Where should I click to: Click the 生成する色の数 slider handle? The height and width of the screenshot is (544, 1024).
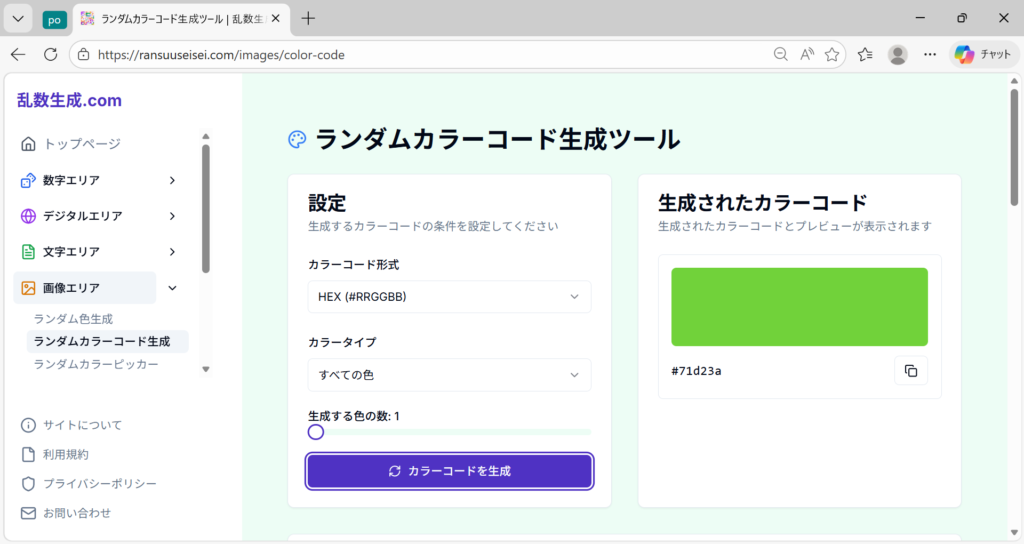coord(316,432)
